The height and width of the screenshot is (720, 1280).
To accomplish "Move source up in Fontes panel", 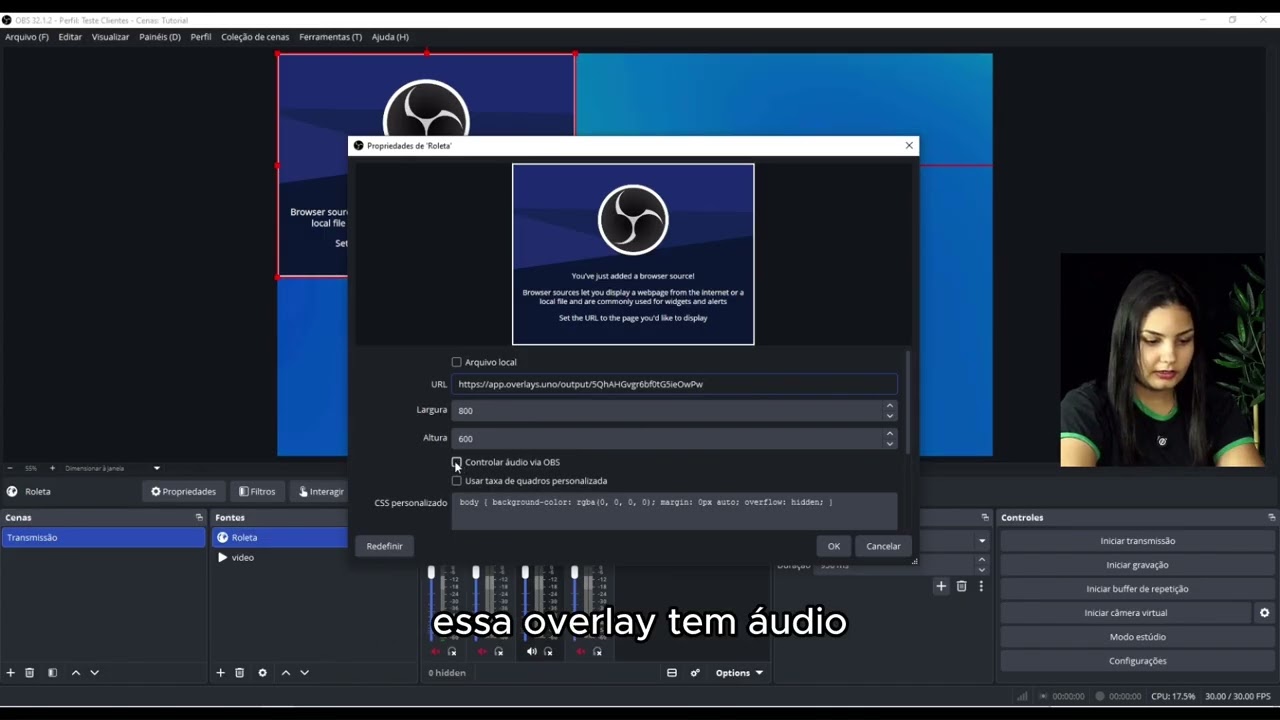I will (x=285, y=673).
